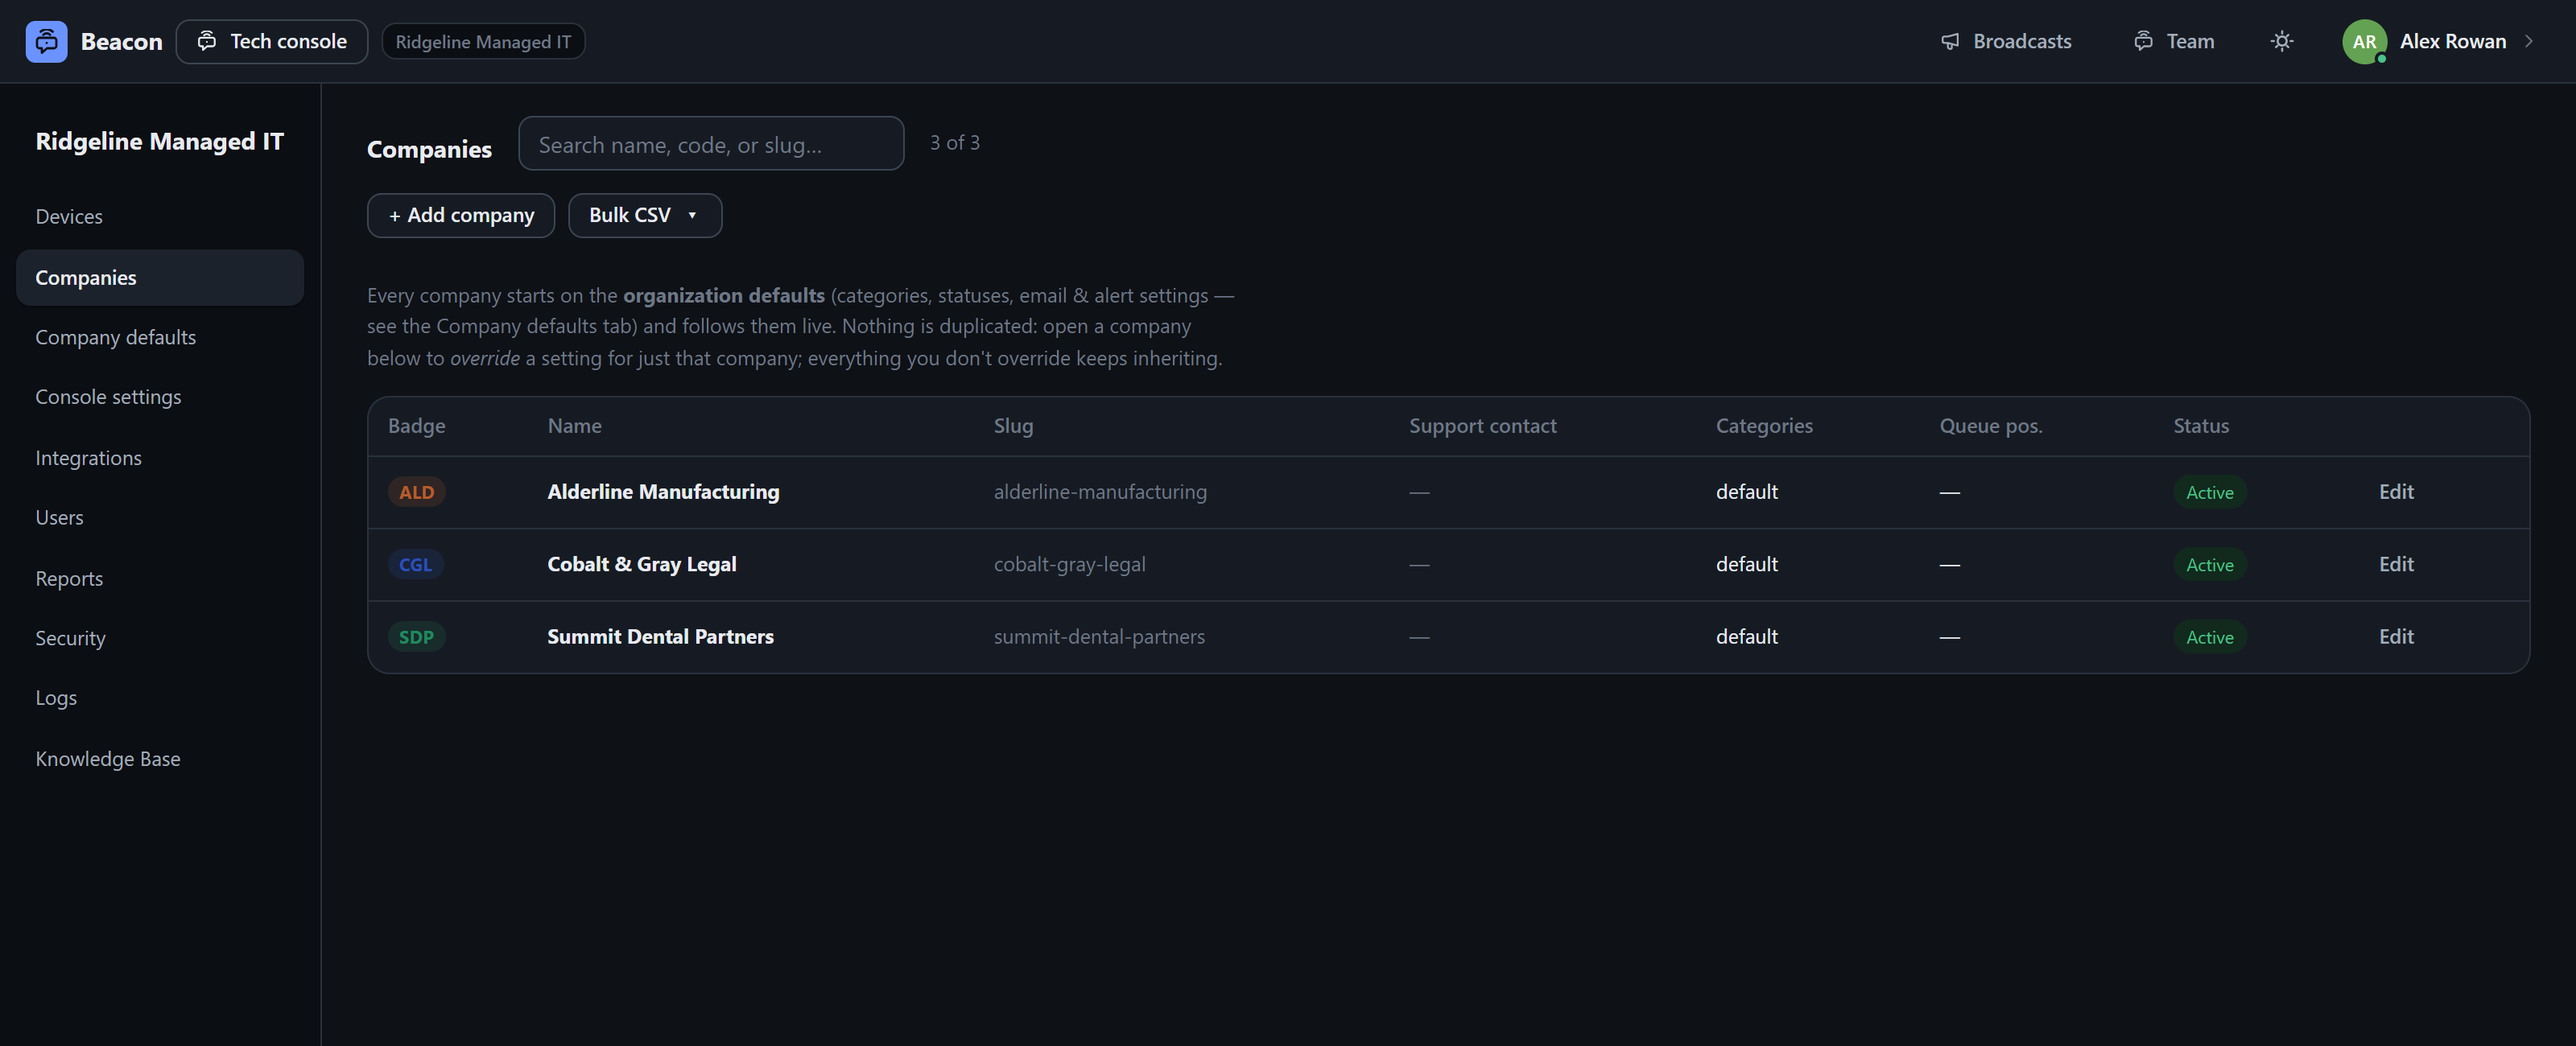The width and height of the screenshot is (2576, 1046).
Task: Edit the Summit Dental Partners row
Action: (2395, 637)
